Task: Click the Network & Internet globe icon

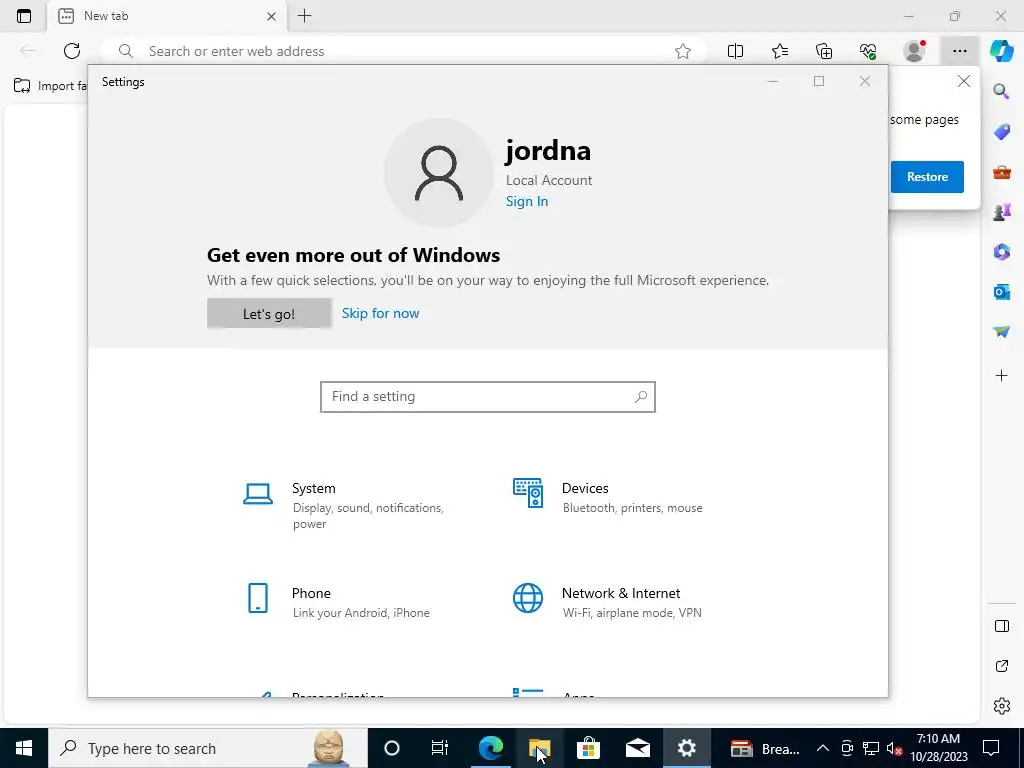Action: [528, 598]
